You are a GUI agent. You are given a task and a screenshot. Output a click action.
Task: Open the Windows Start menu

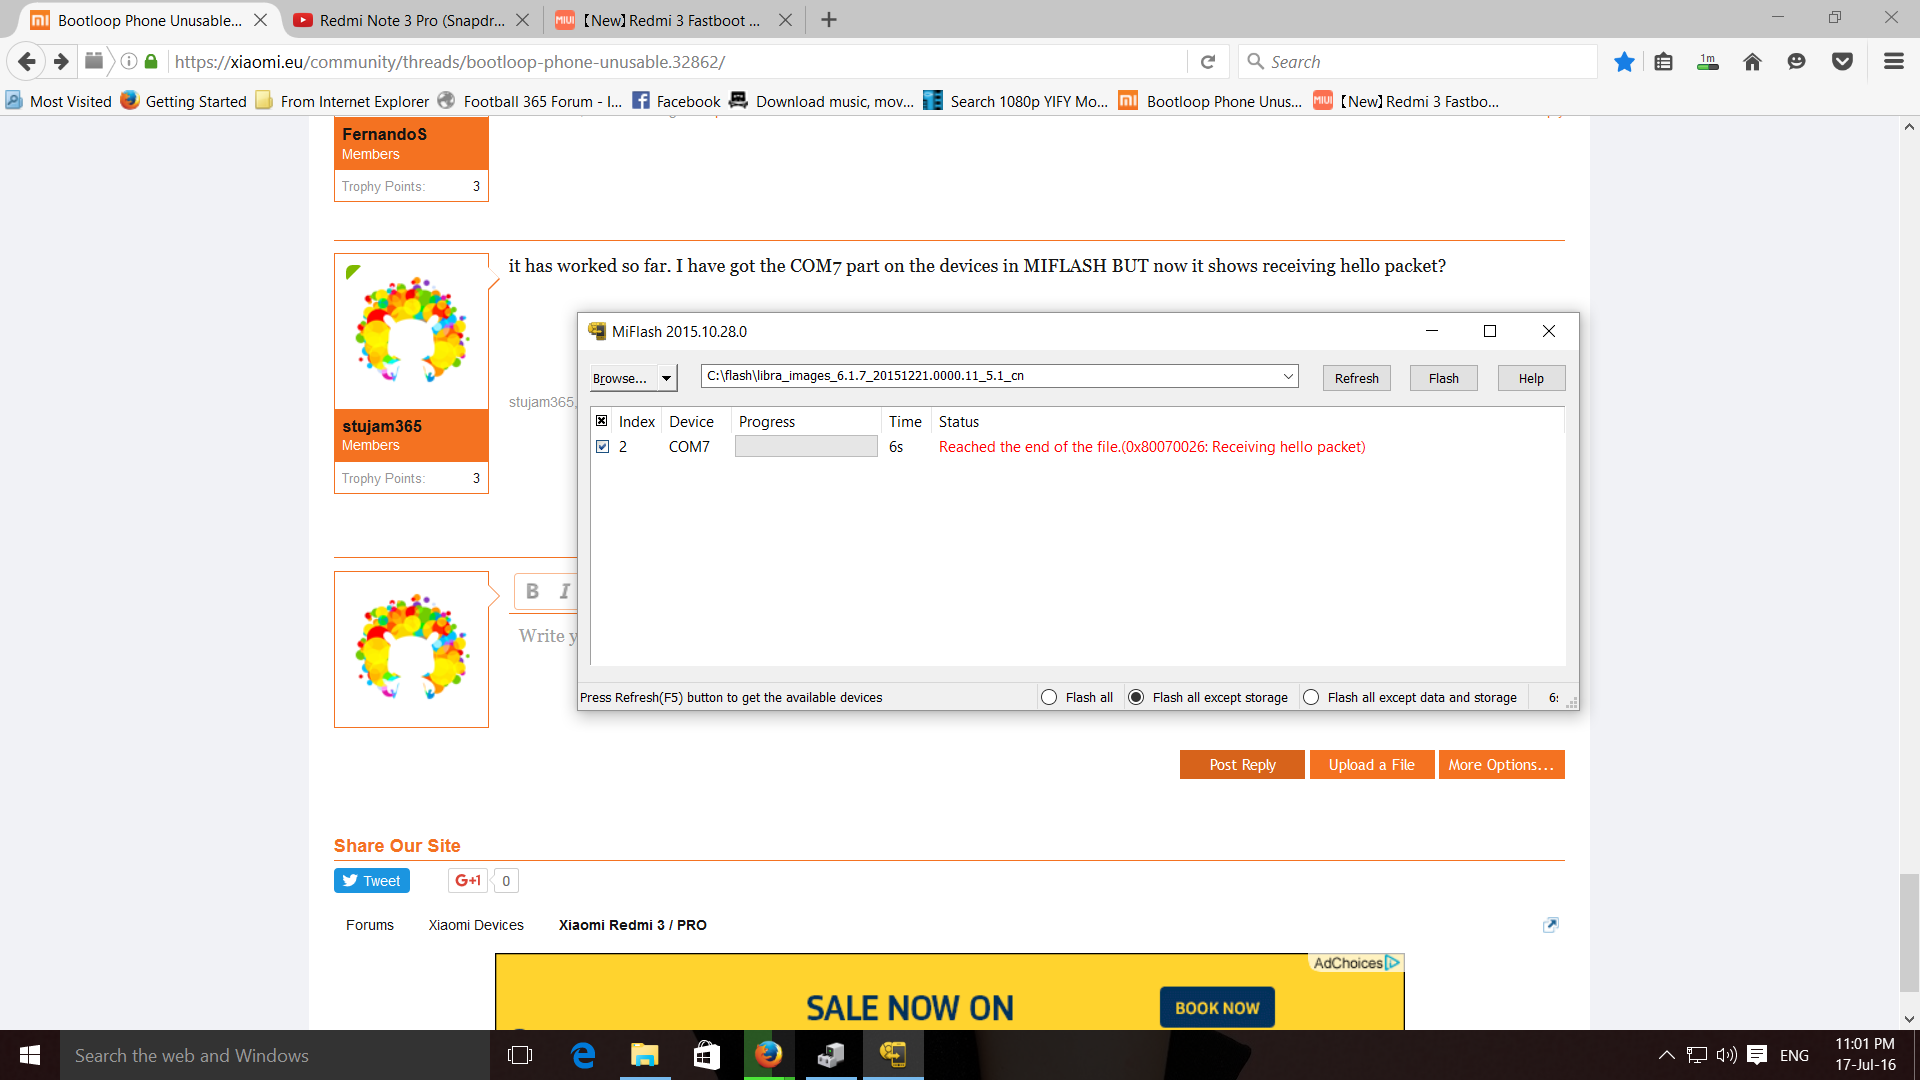30,1055
